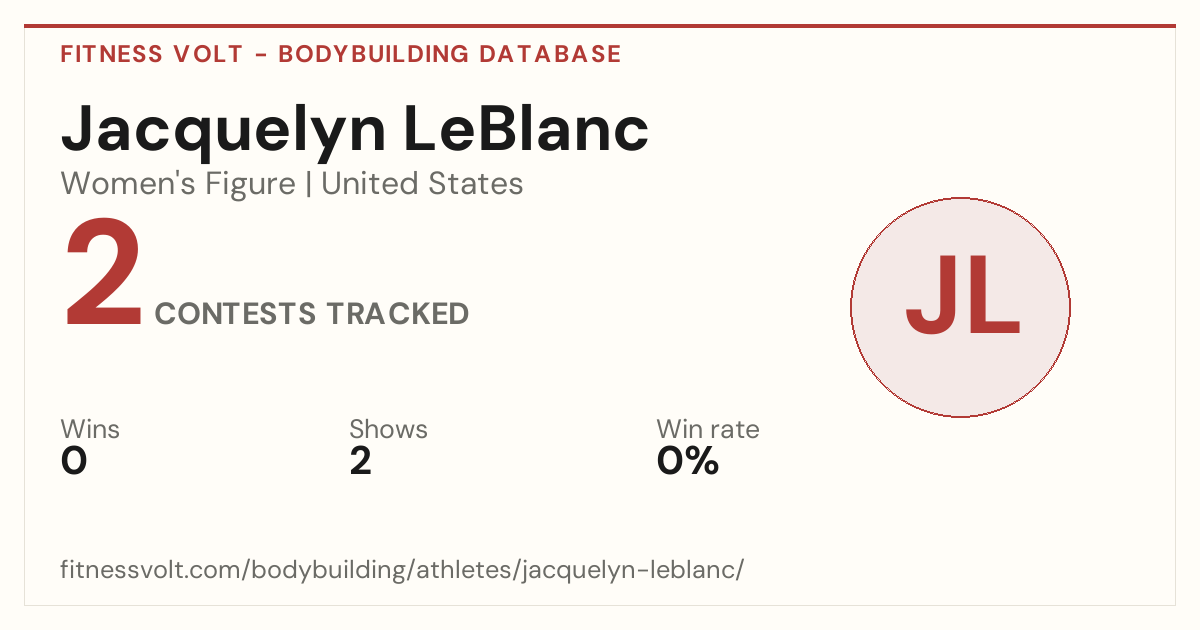Viewport: 1200px width, 630px height.
Task: Click the Shows stat label
Action: 388,429
